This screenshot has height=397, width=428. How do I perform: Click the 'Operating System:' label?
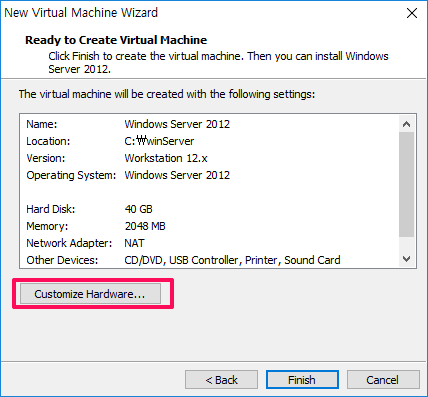coord(71,175)
